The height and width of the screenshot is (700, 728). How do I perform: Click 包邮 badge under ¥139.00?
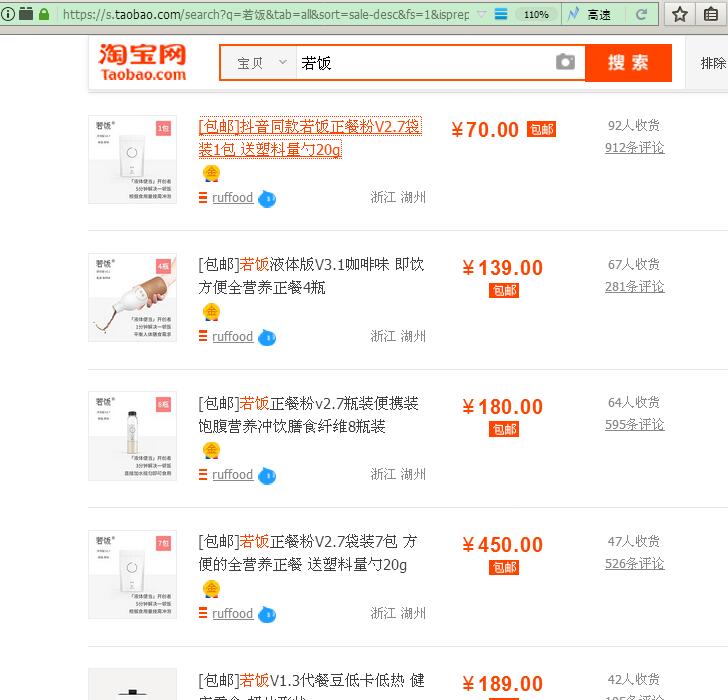504,291
